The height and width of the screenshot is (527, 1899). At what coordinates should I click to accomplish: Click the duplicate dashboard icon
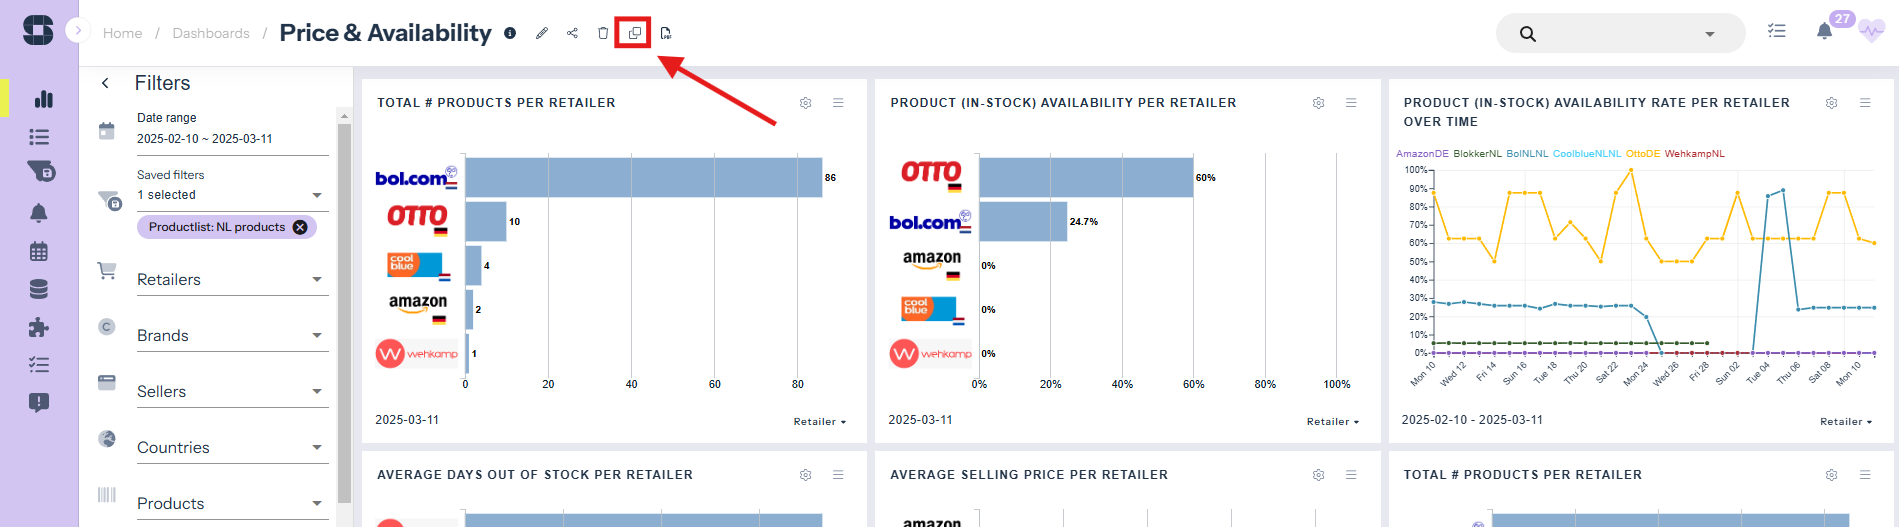(x=634, y=33)
